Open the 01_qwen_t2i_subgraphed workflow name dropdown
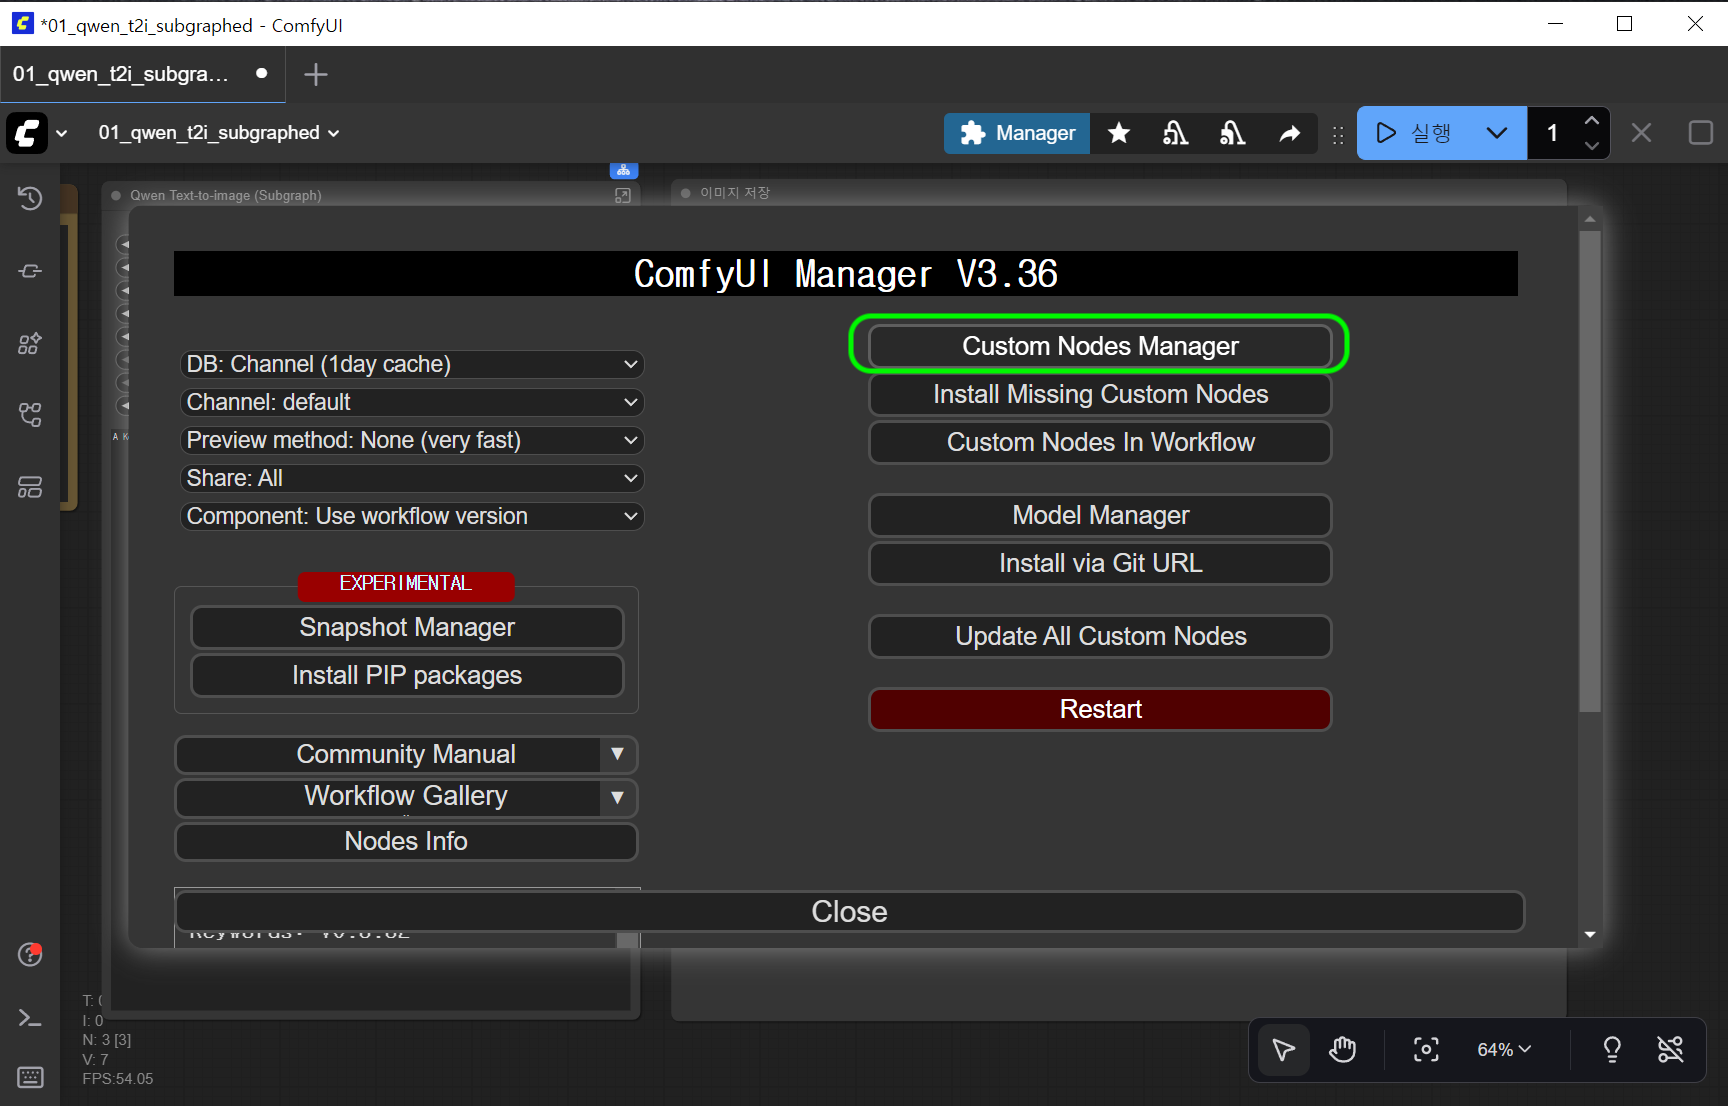Image resolution: width=1728 pixels, height=1106 pixels. click(218, 133)
